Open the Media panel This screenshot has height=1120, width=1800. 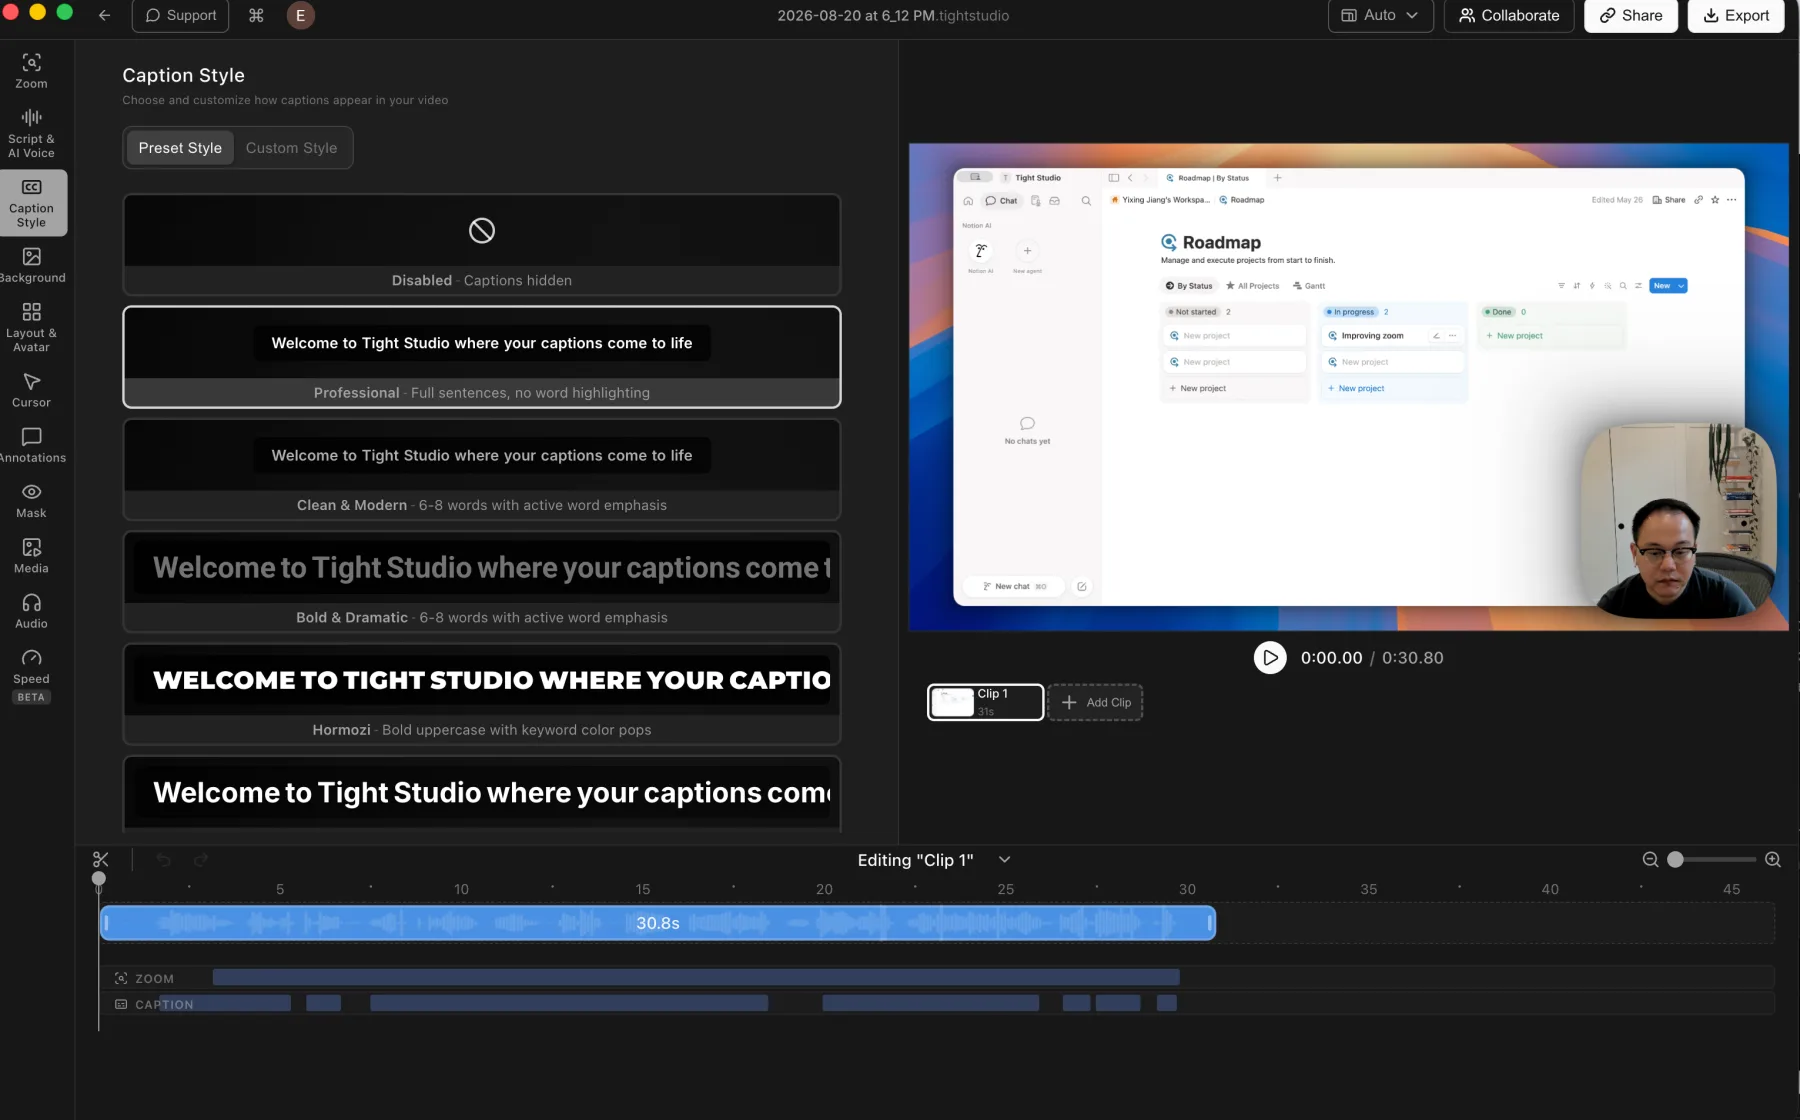31,556
